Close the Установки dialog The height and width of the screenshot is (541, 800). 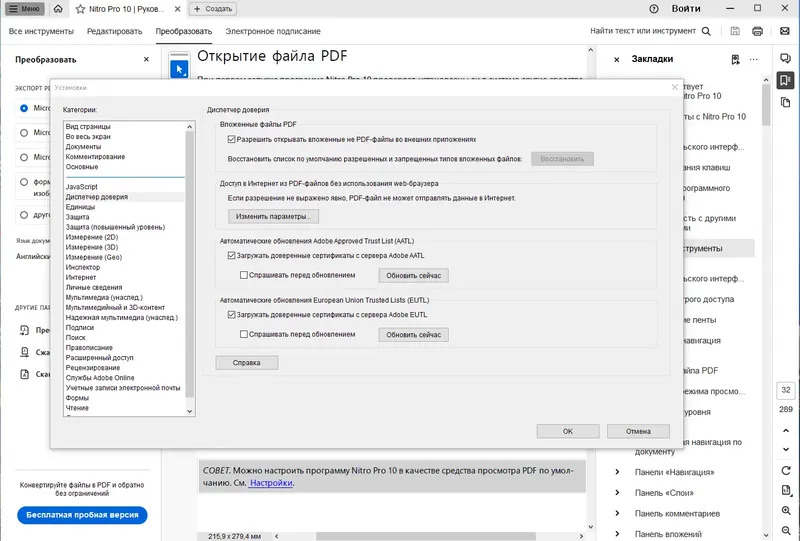point(674,87)
